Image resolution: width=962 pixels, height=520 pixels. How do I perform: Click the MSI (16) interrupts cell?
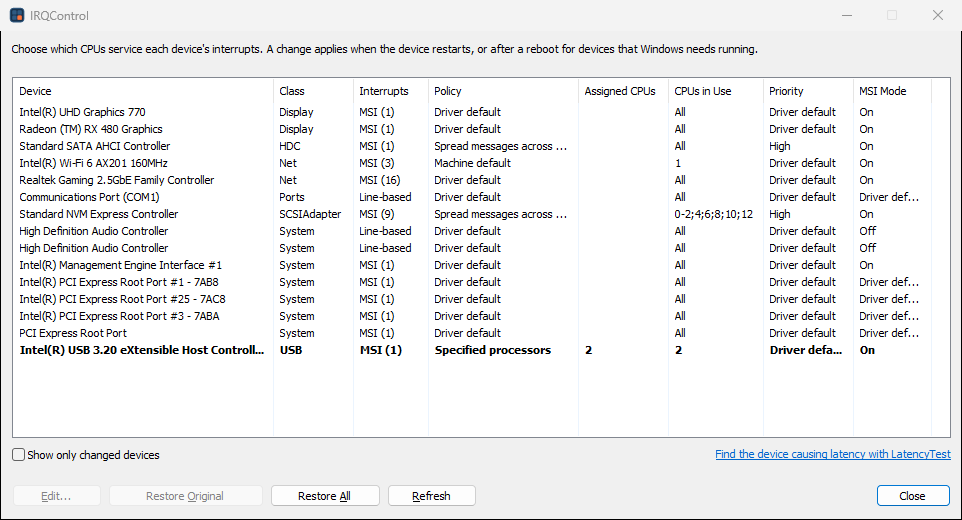pyautogui.click(x=380, y=180)
